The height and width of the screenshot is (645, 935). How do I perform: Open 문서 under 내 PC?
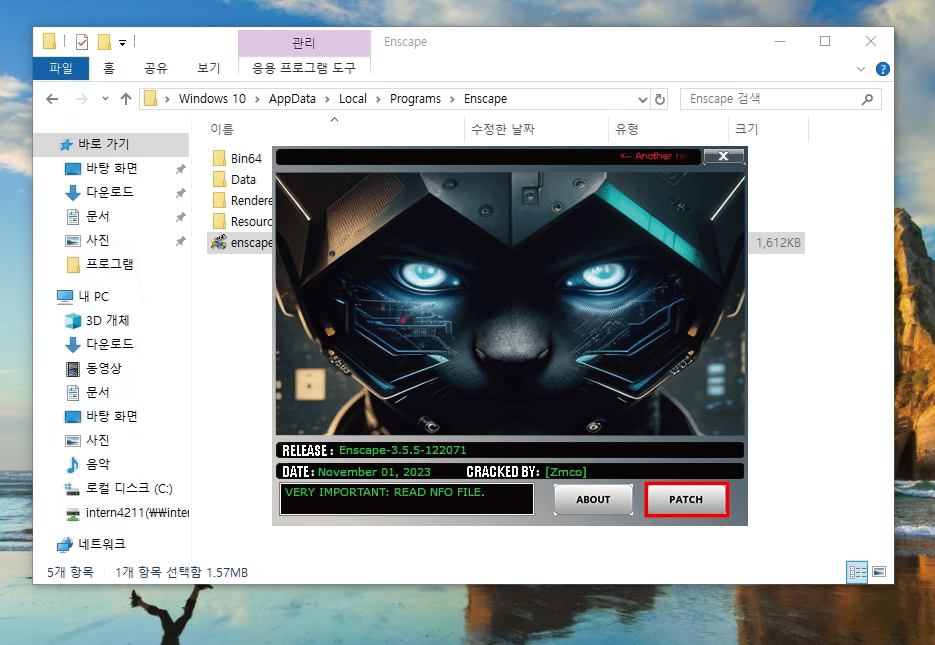[x=97, y=392]
